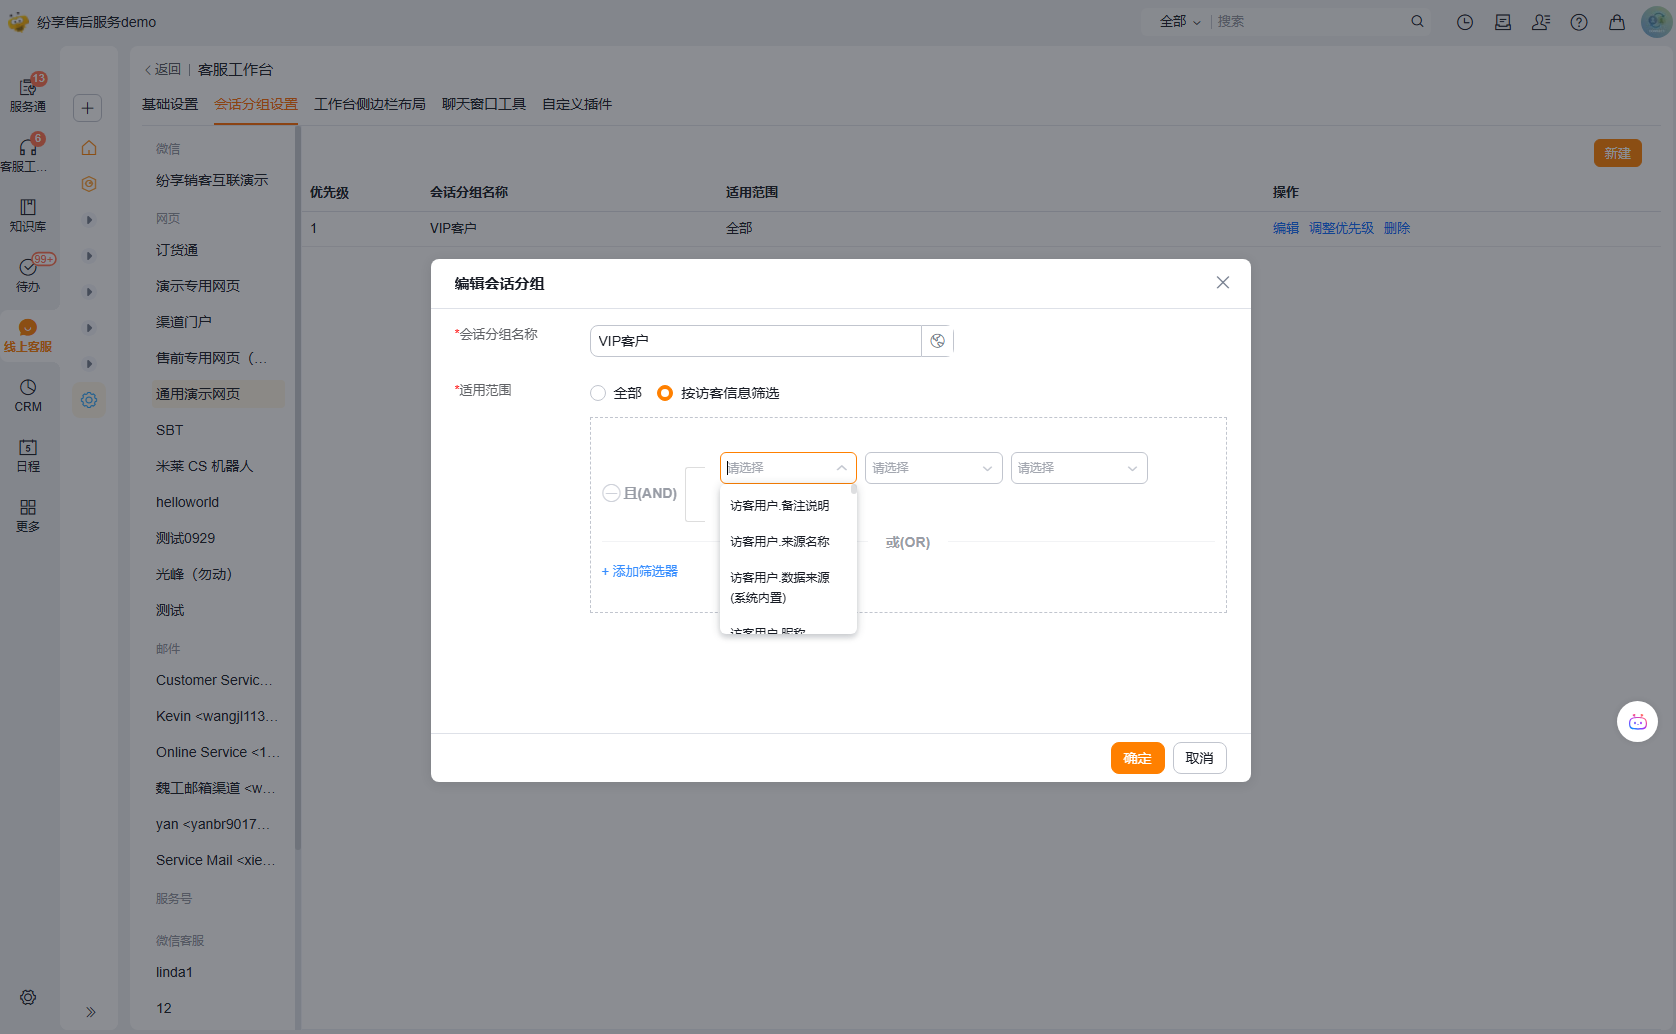Open the floating assistant robot icon
Viewport: 1676px width, 1034px height.
click(1637, 722)
